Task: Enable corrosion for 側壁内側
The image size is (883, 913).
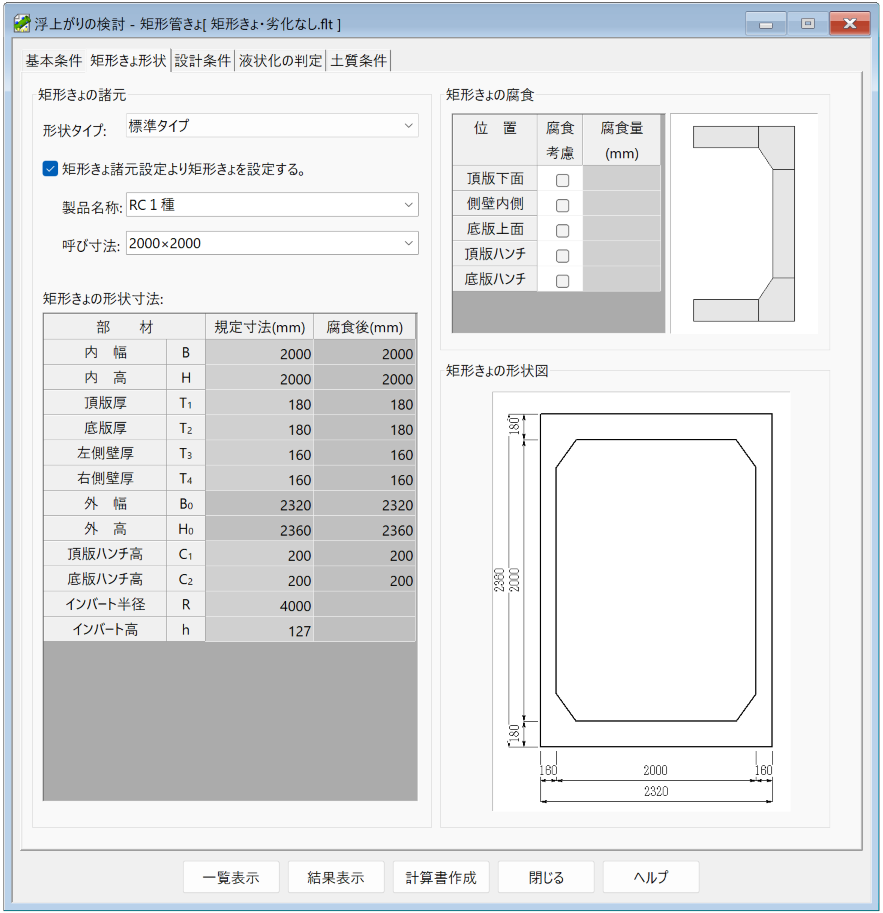Action: coord(562,206)
